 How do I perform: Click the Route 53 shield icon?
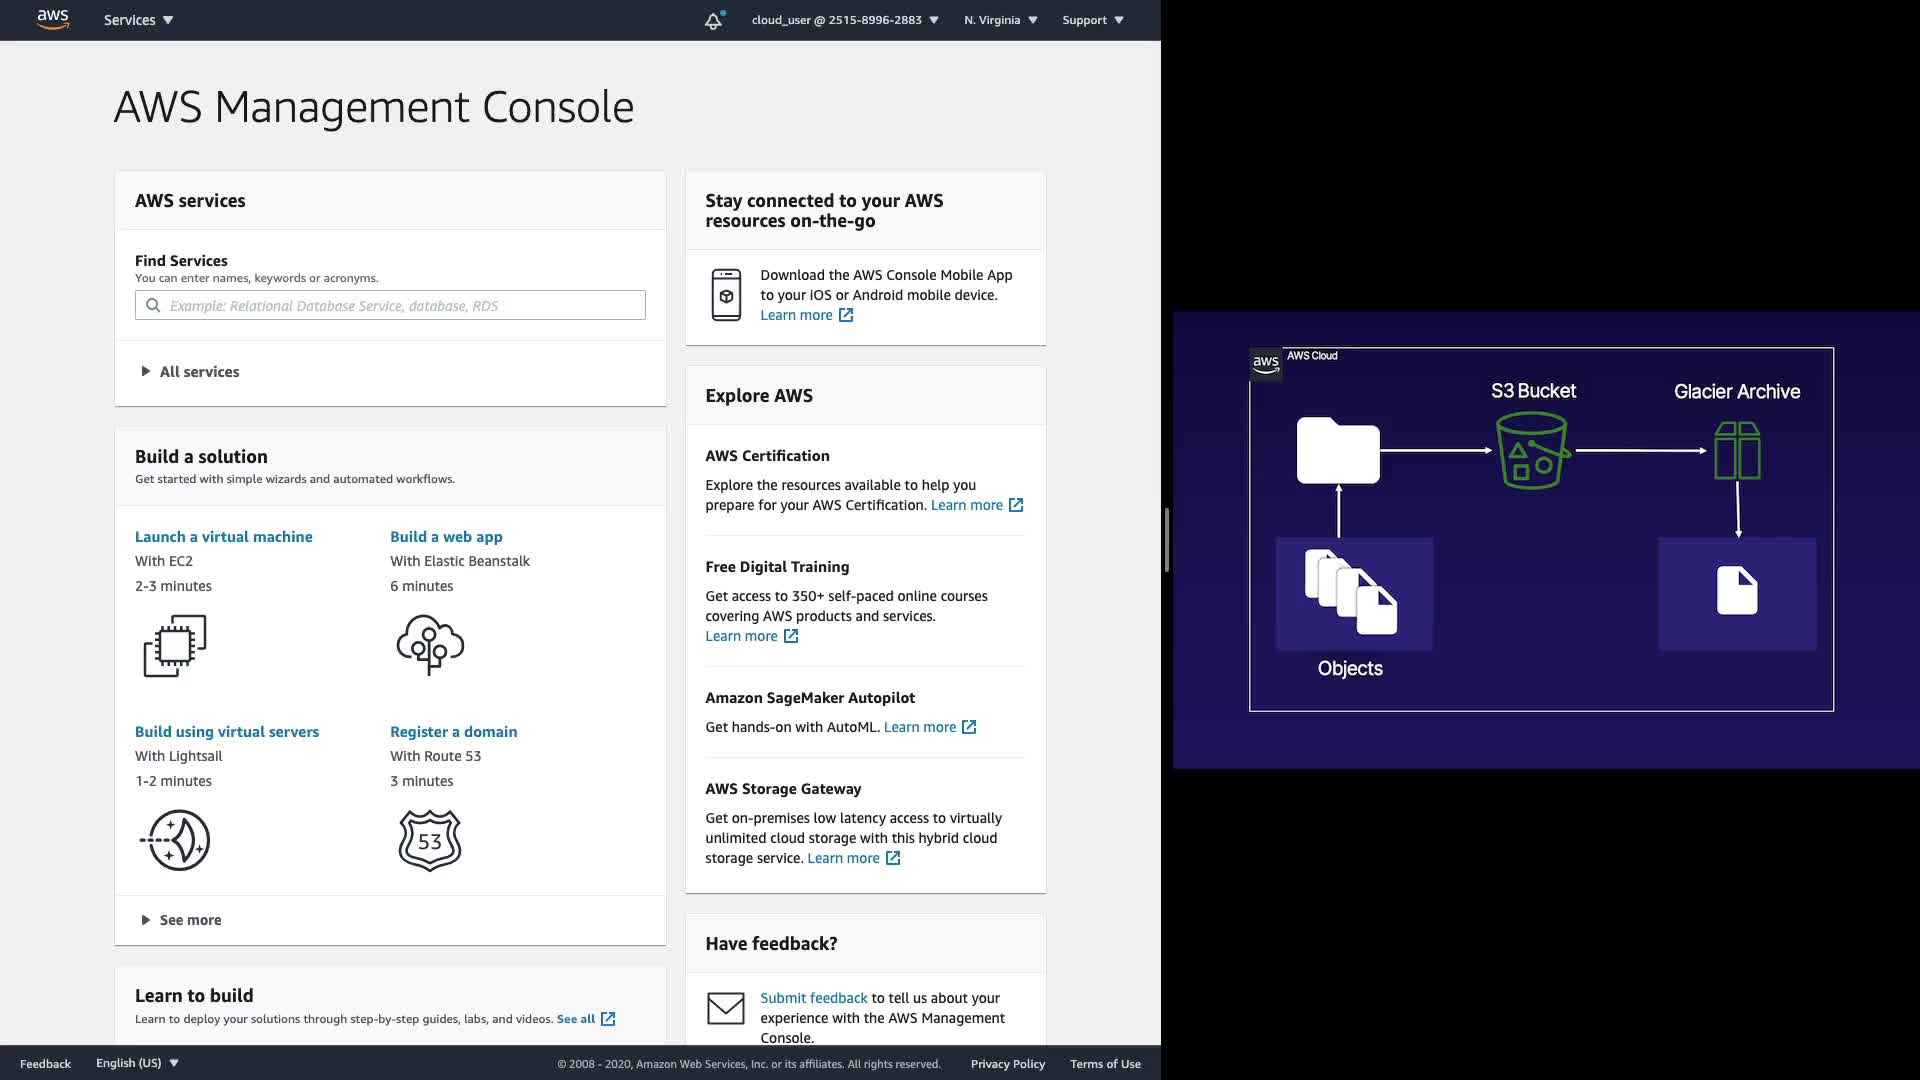click(430, 840)
